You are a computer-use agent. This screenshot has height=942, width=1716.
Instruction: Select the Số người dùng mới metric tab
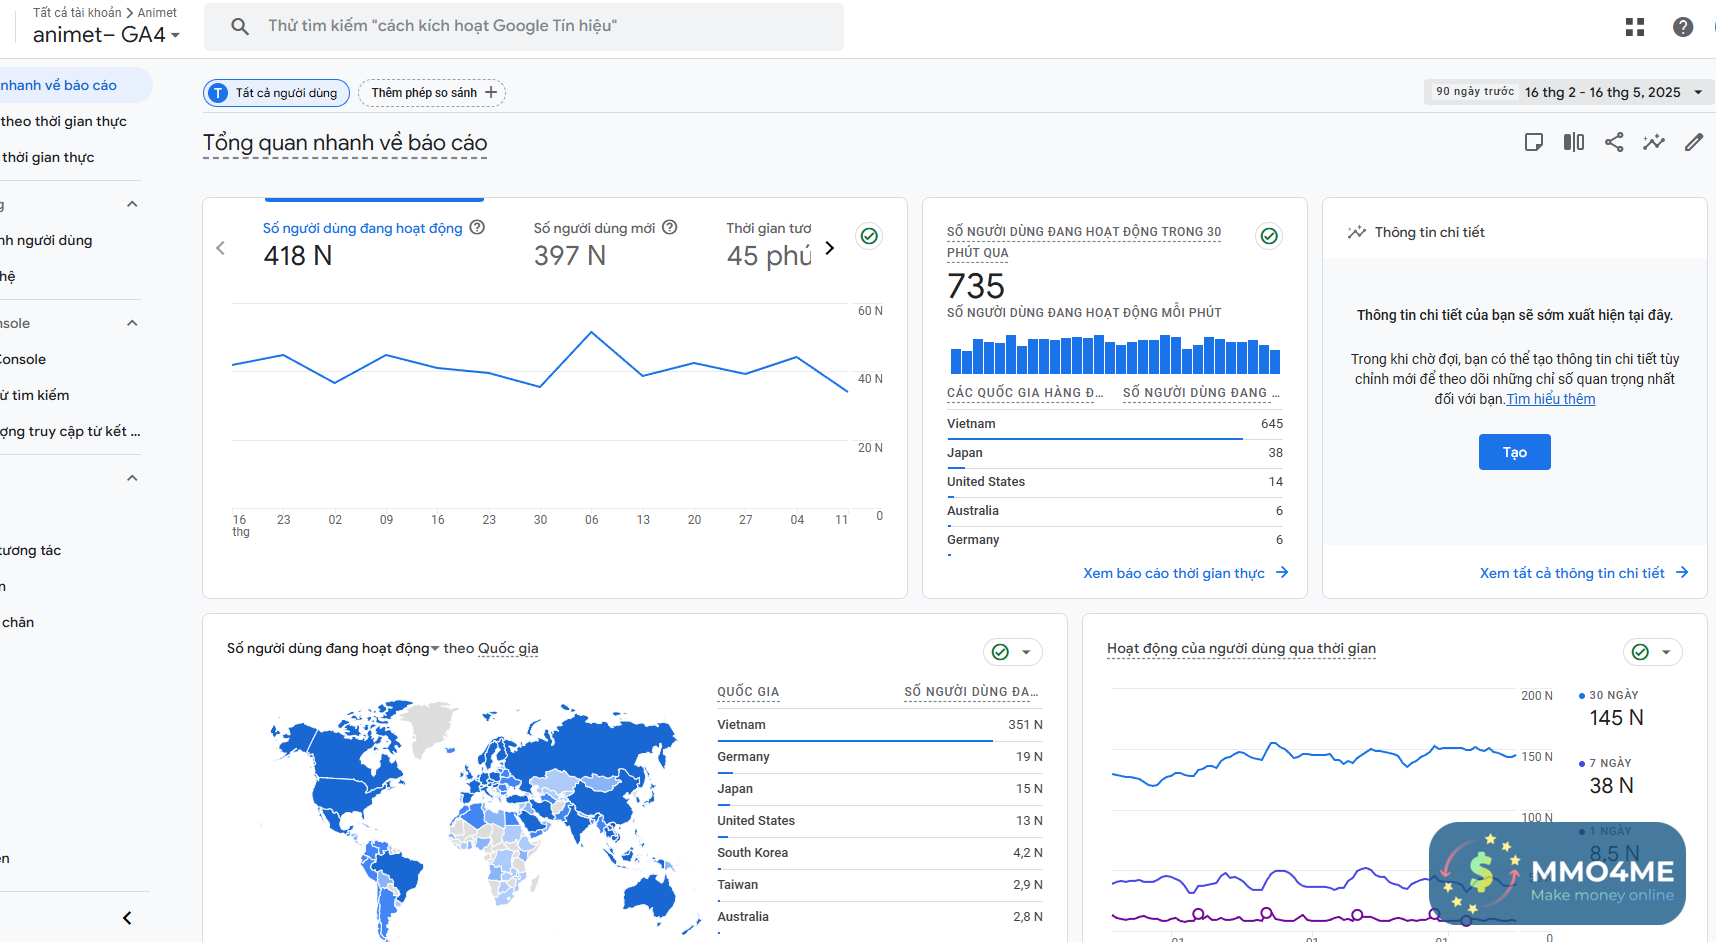click(594, 229)
